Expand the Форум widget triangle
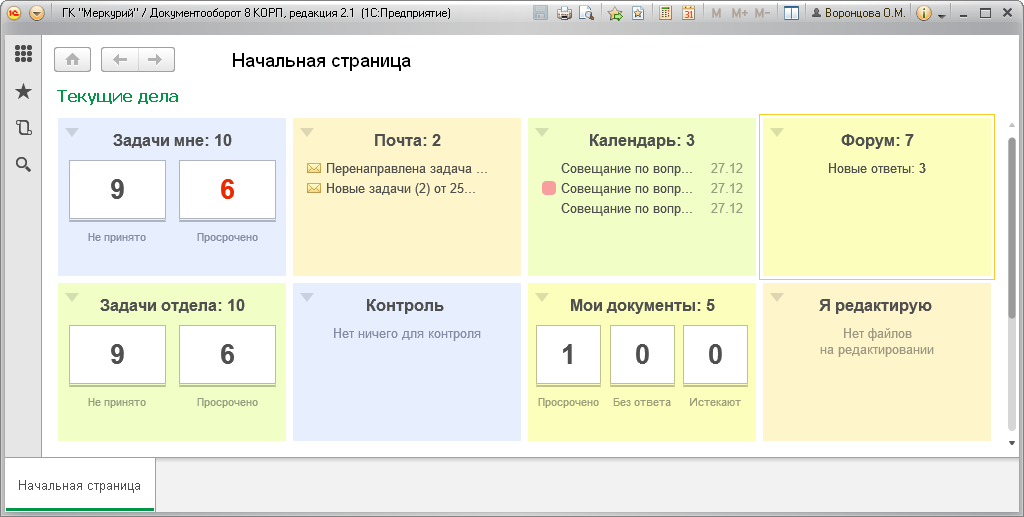This screenshot has height=517, width=1024. coord(776,133)
